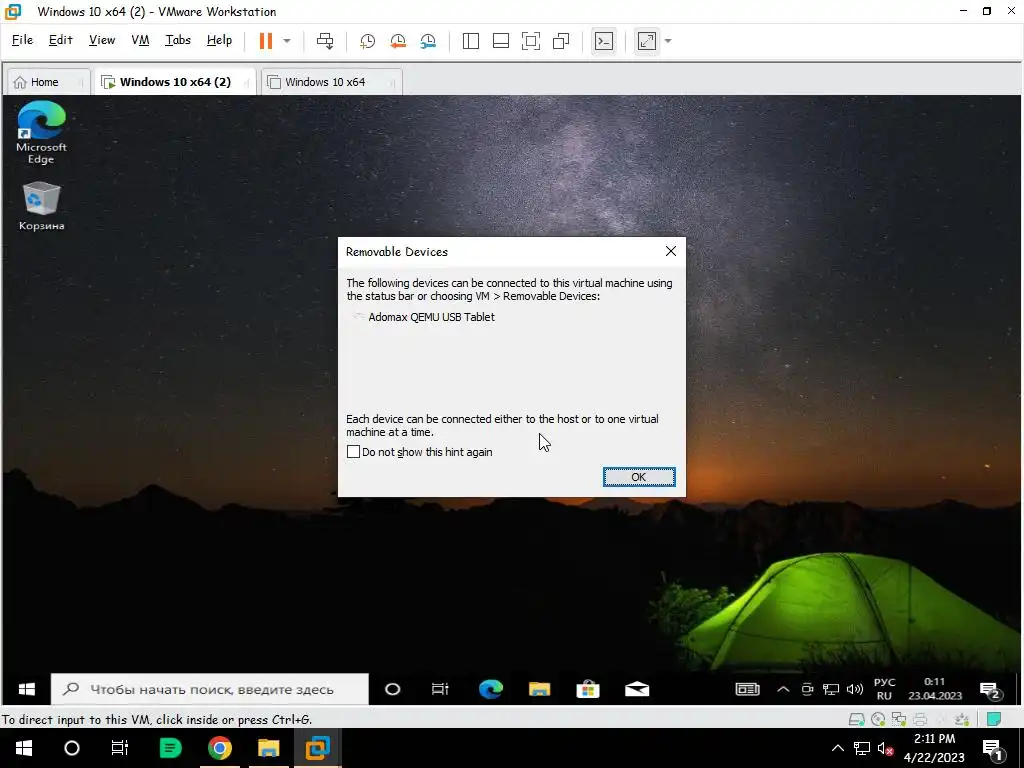Expand guest system tray hidden icons
The image size is (1024, 768).
[783, 689]
